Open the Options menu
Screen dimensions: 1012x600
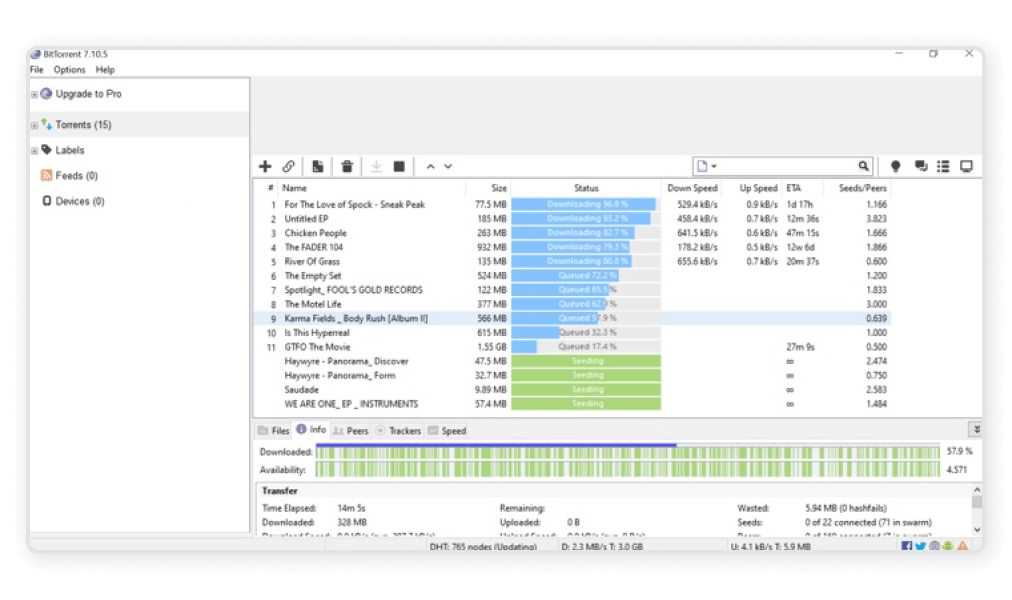pos(69,70)
